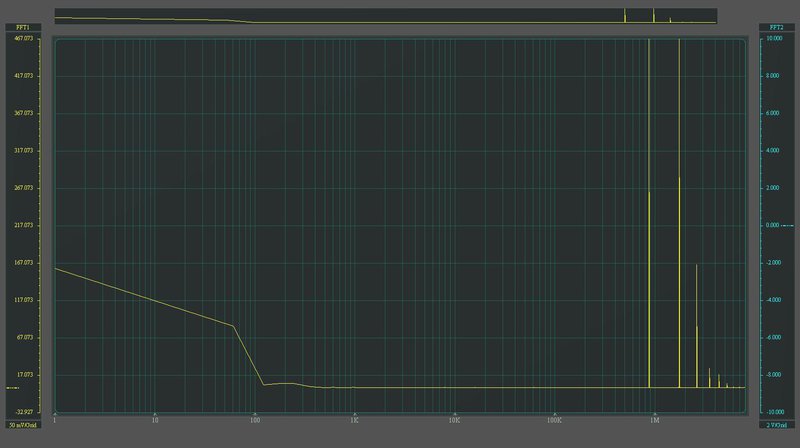Click the 217.073 value on FFT1 axis
Image resolution: width=800 pixels, height=448 pixels.
pyautogui.click(x=25, y=225)
